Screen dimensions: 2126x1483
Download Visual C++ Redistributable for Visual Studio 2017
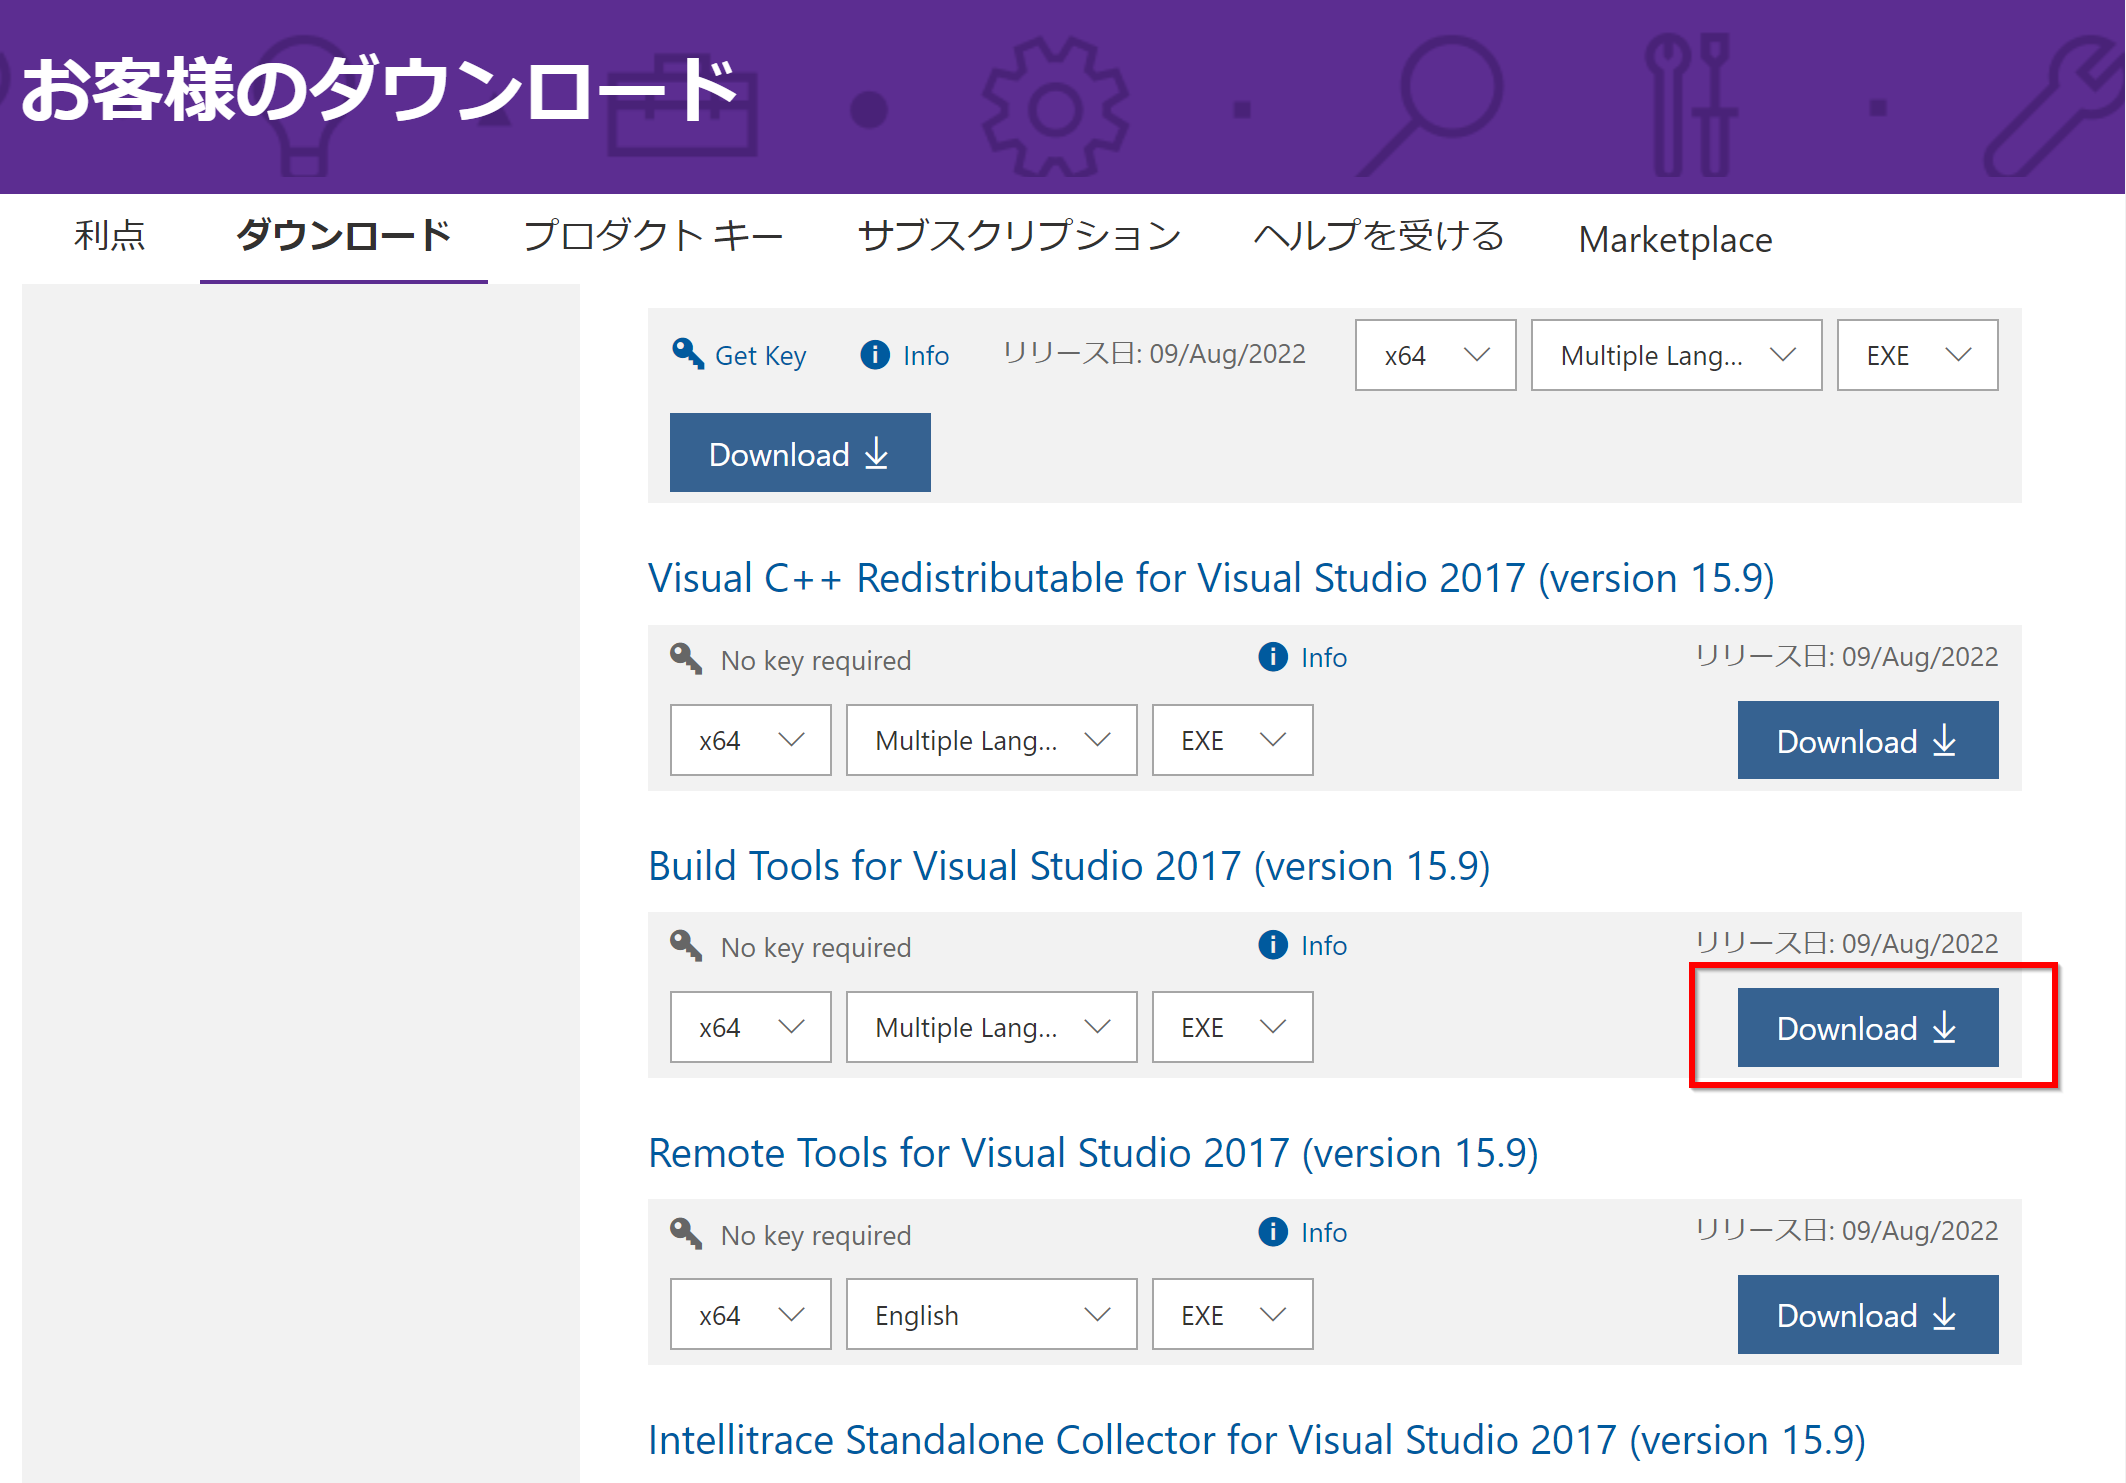1868,740
